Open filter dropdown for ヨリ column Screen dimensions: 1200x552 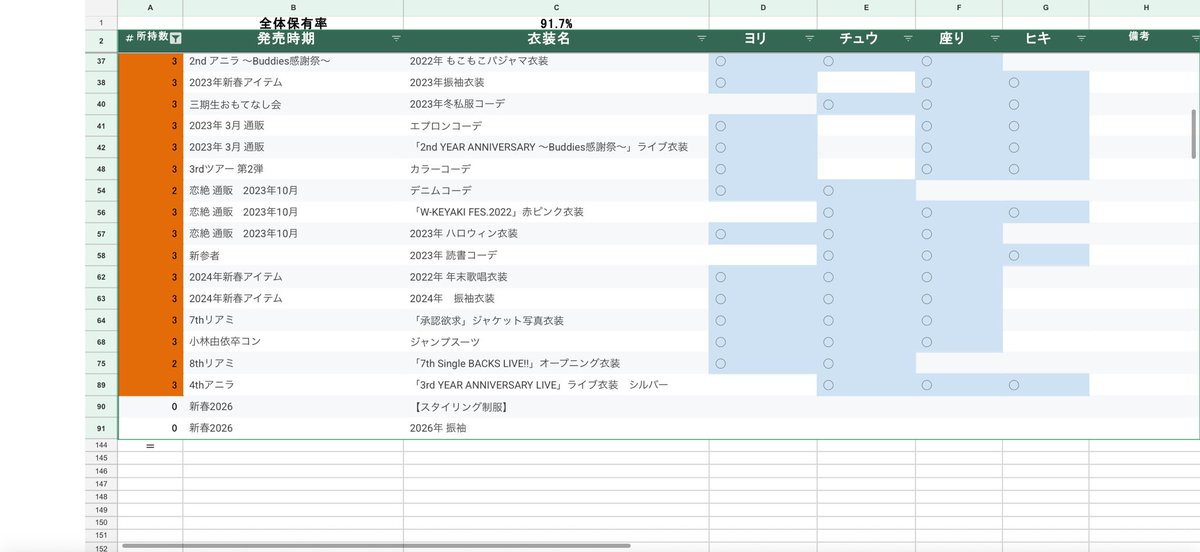tap(808, 38)
